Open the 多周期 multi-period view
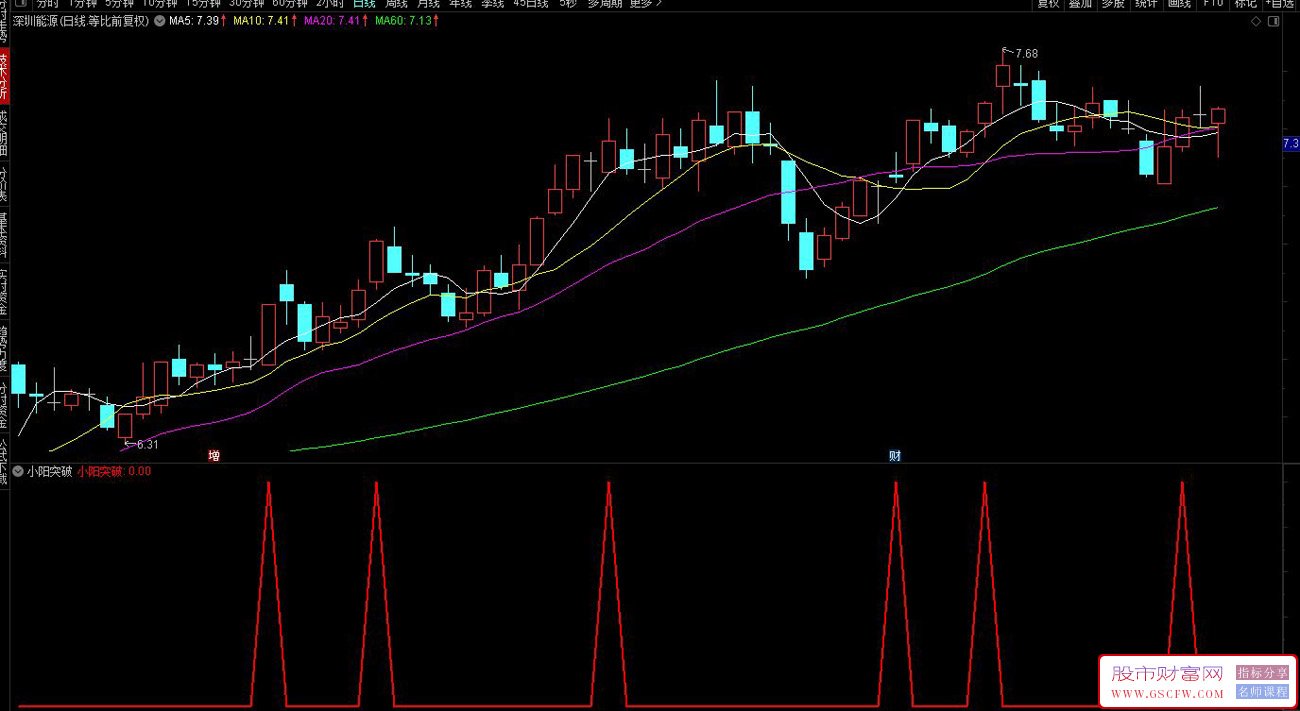This screenshot has width=1300, height=711. (604, 3)
